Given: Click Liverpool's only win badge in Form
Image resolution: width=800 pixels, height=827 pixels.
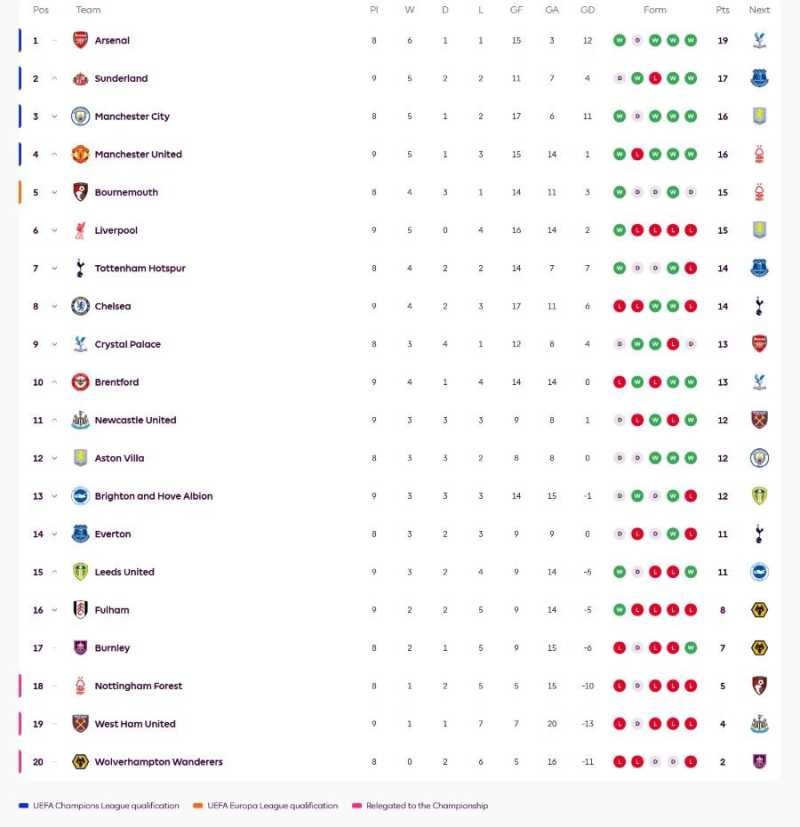Looking at the screenshot, I should [619, 230].
